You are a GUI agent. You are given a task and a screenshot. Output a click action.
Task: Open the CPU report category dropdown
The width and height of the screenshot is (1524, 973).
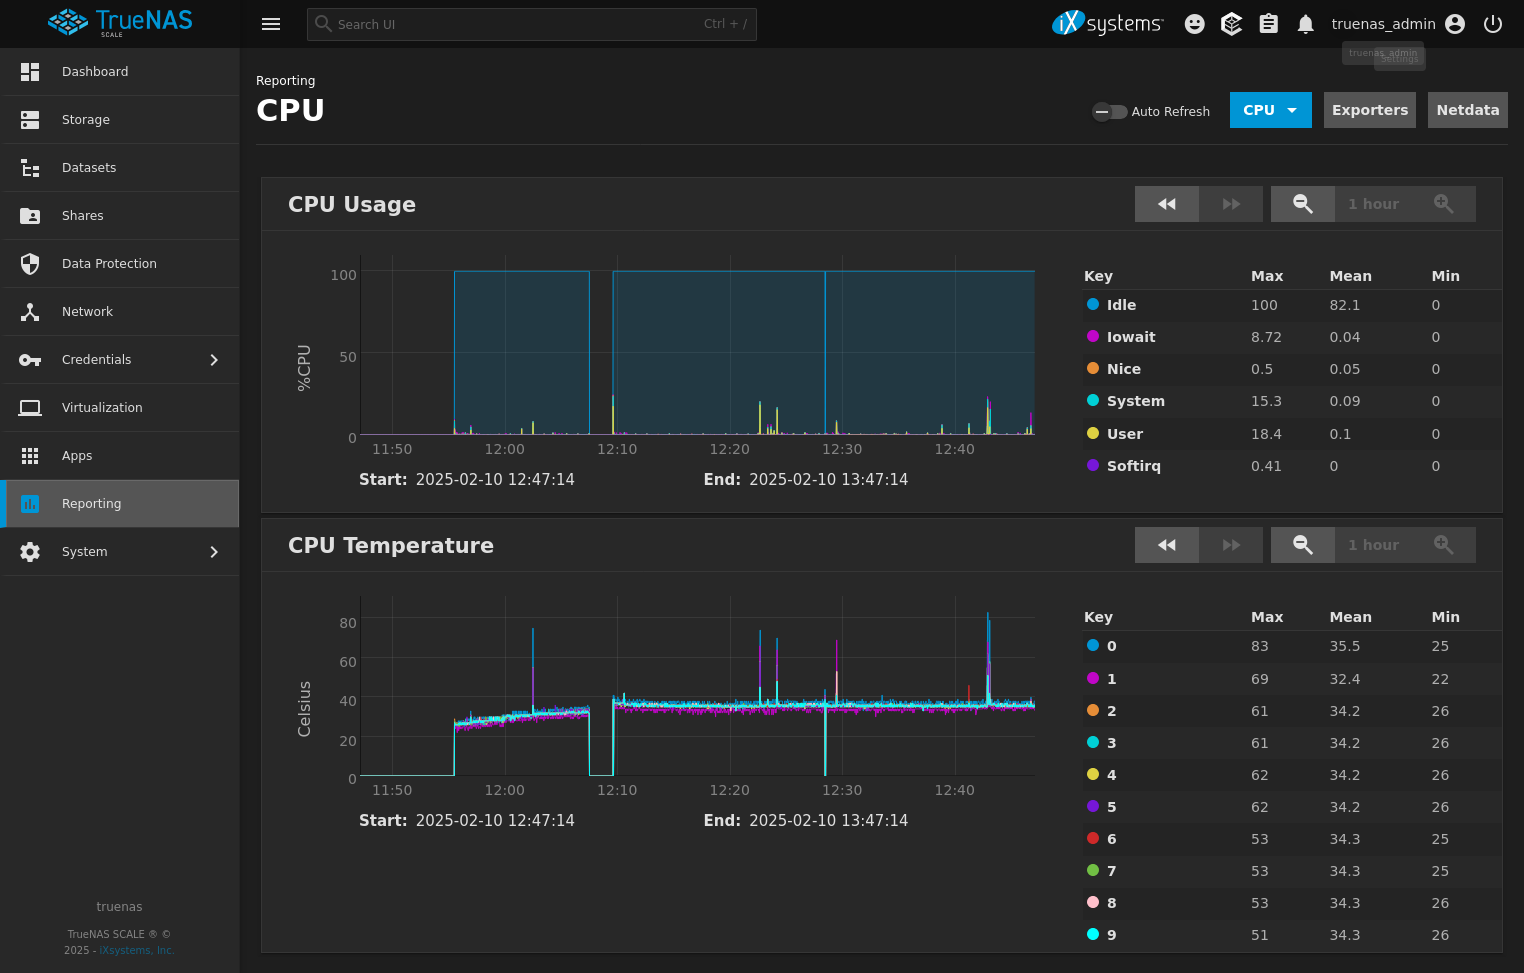pos(1270,110)
